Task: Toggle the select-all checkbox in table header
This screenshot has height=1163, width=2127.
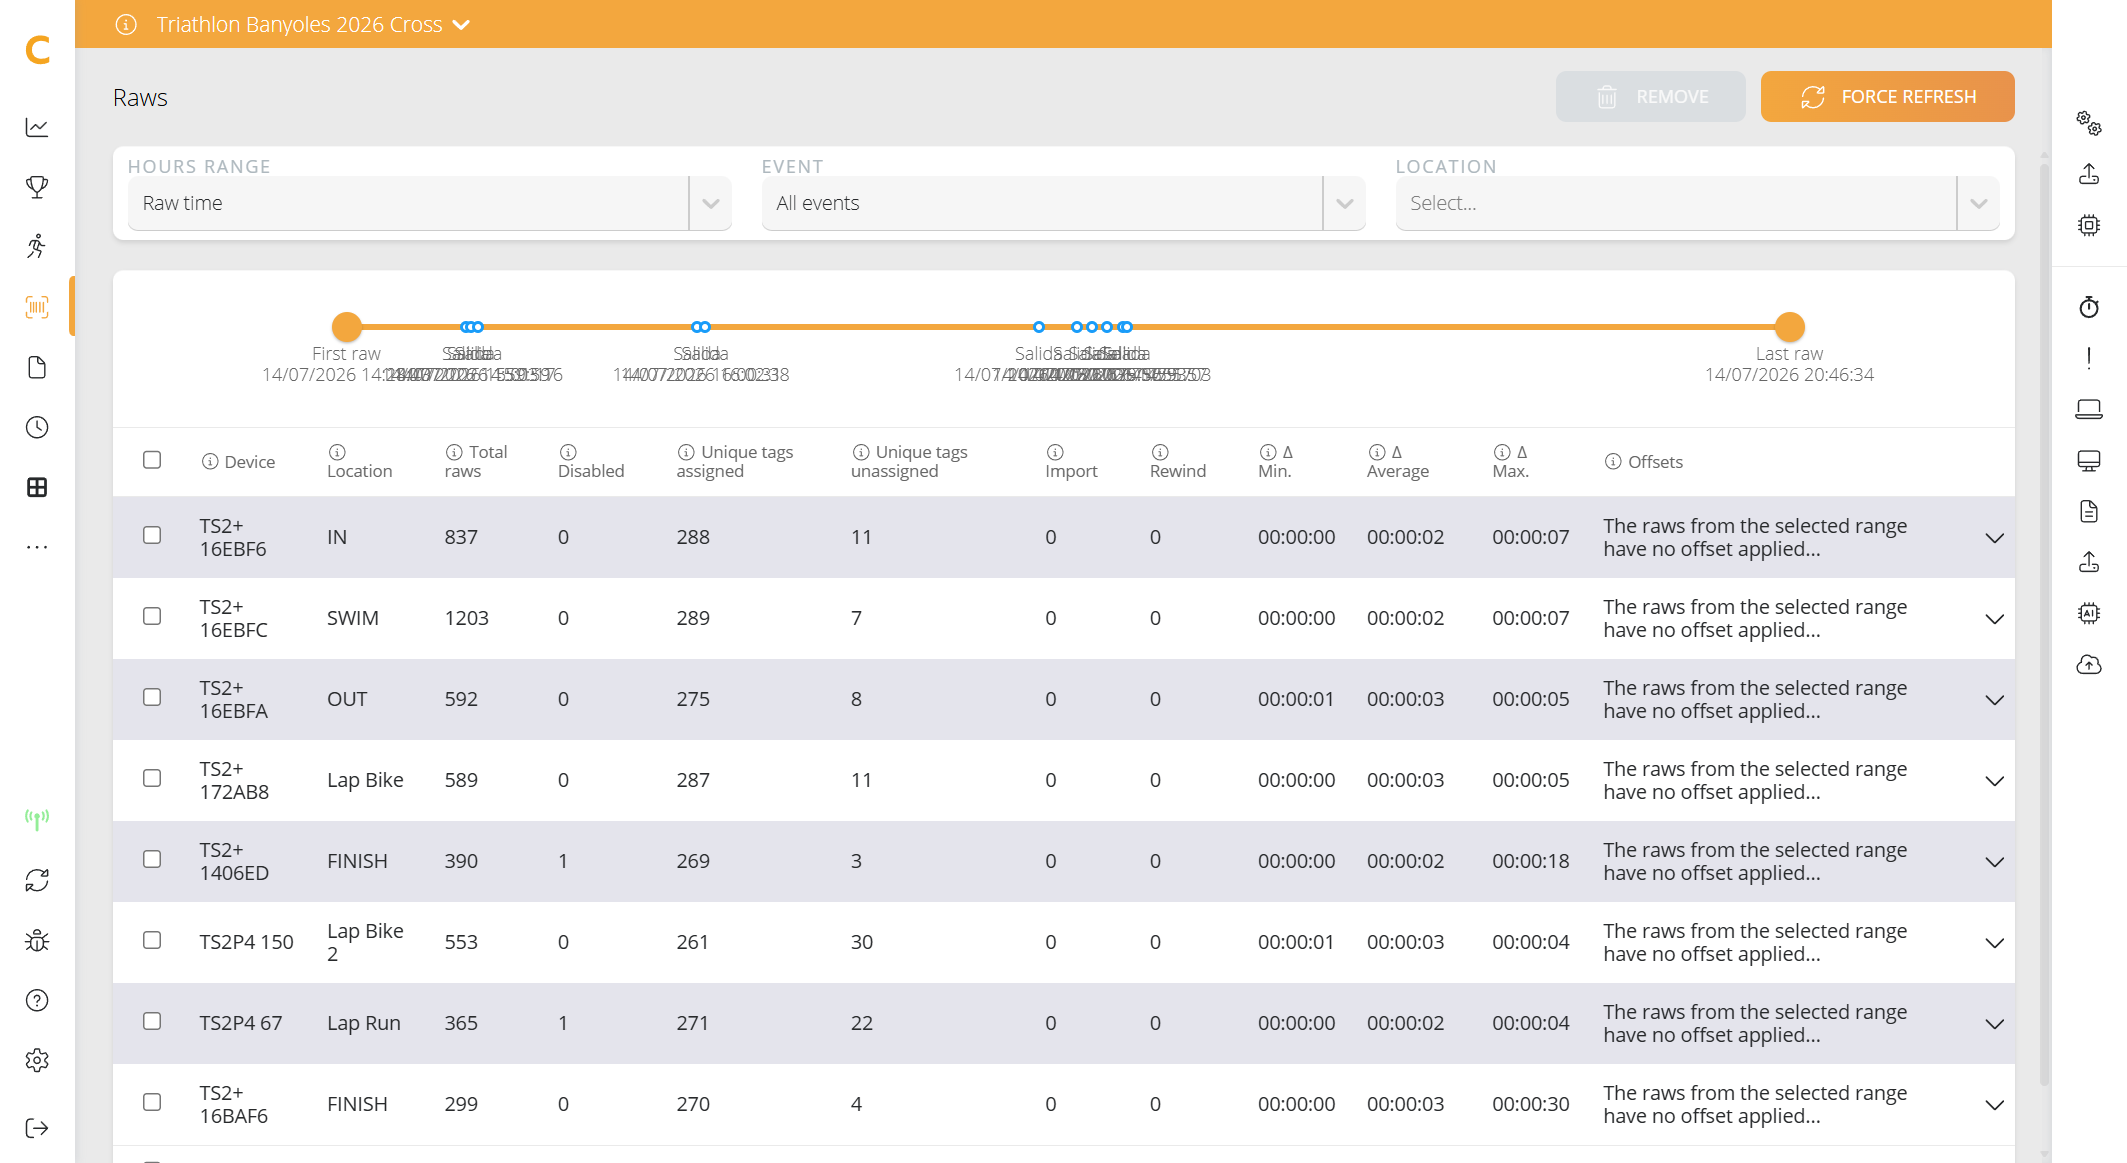Action: [152, 460]
